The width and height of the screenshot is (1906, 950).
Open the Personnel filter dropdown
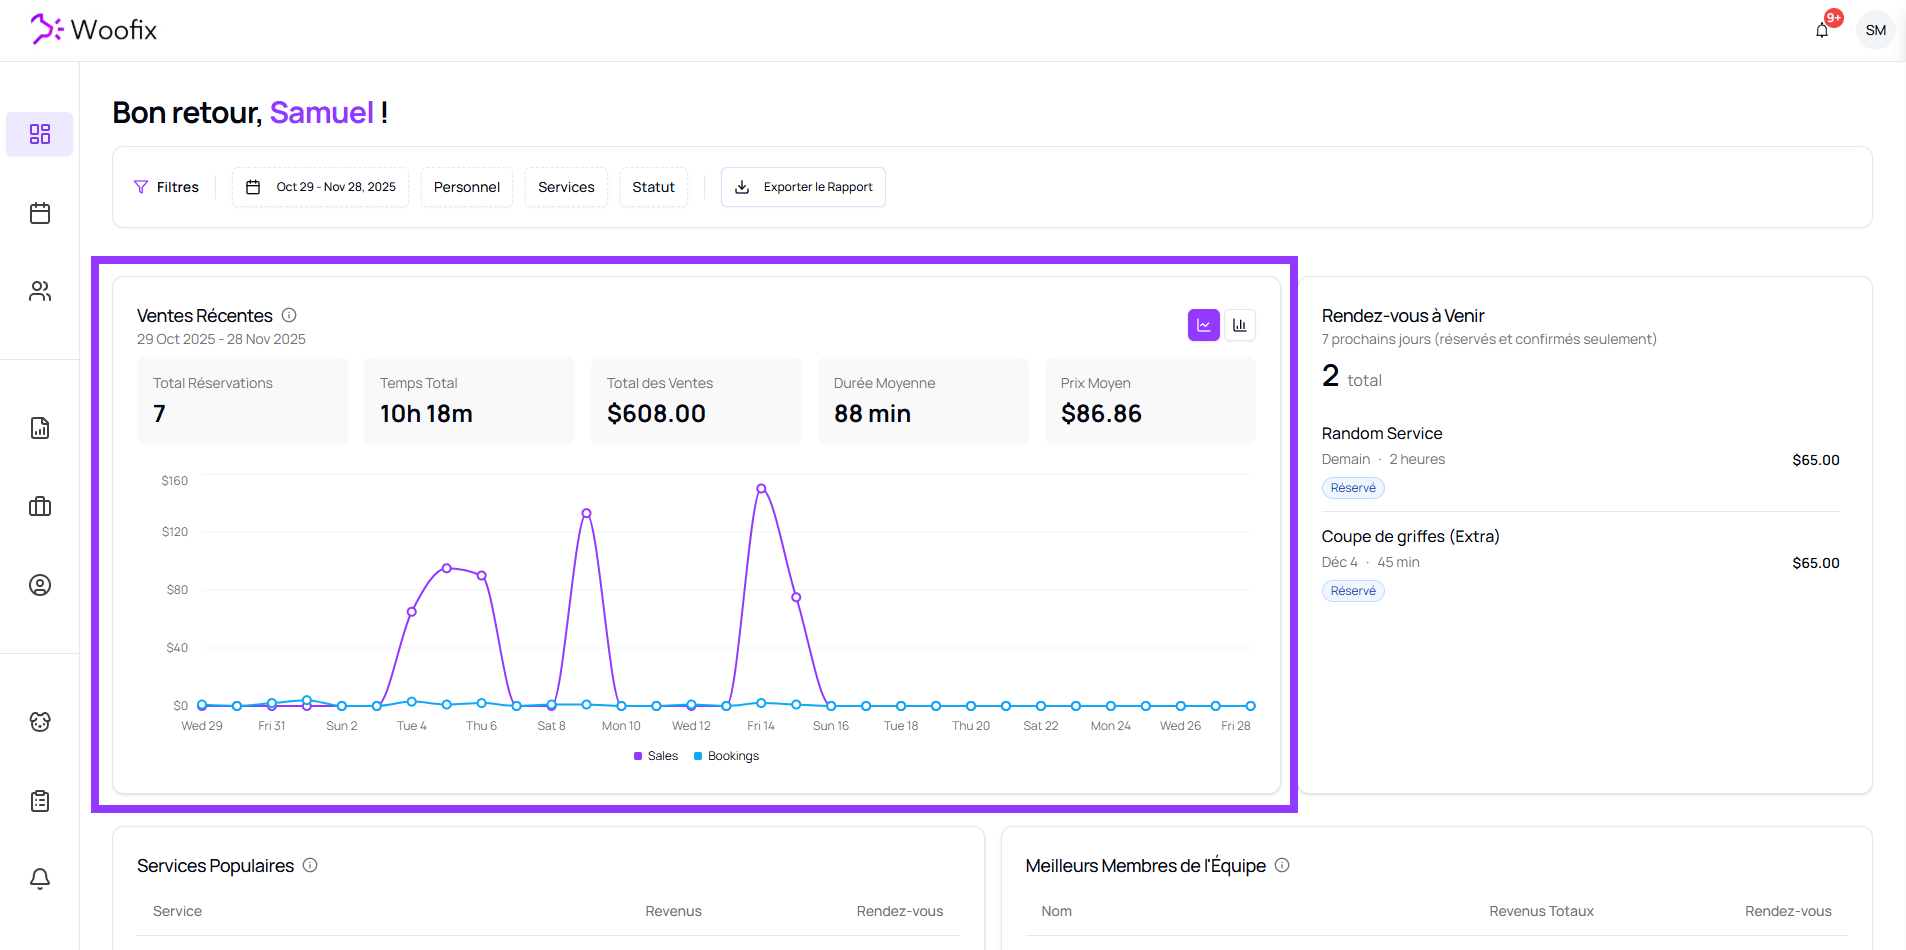[x=466, y=187]
